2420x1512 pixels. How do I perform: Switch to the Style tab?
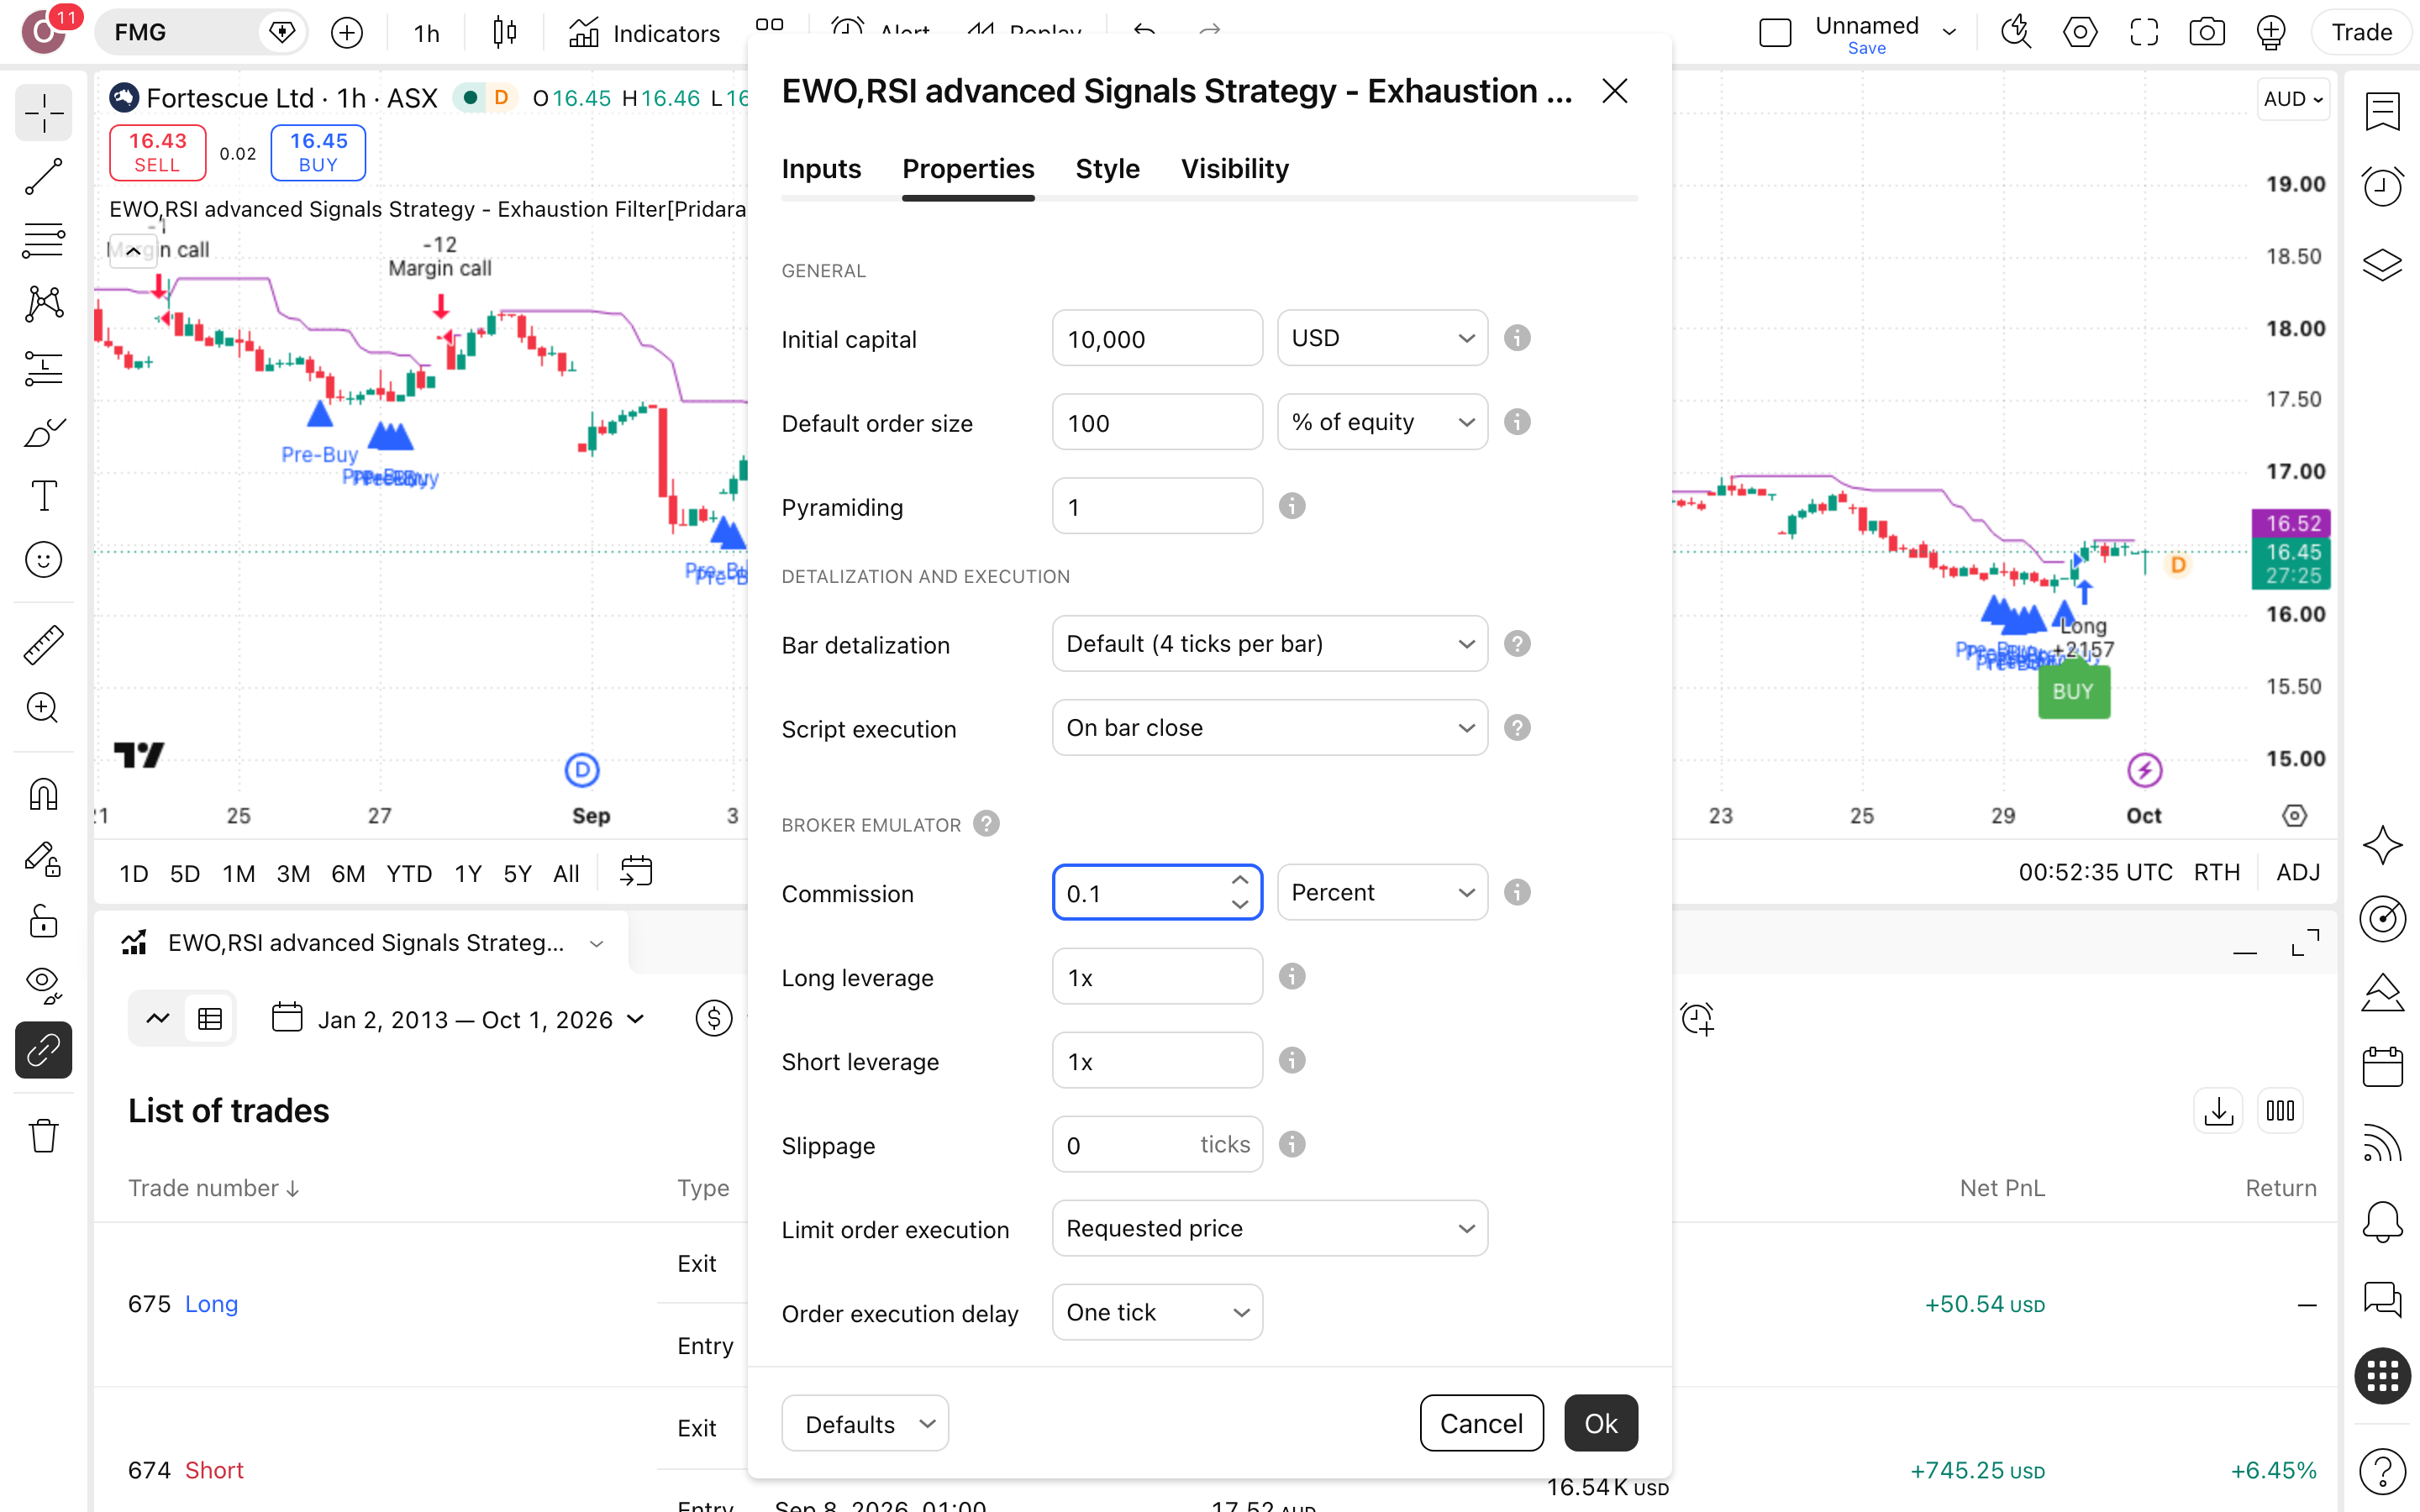click(x=1107, y=169)
